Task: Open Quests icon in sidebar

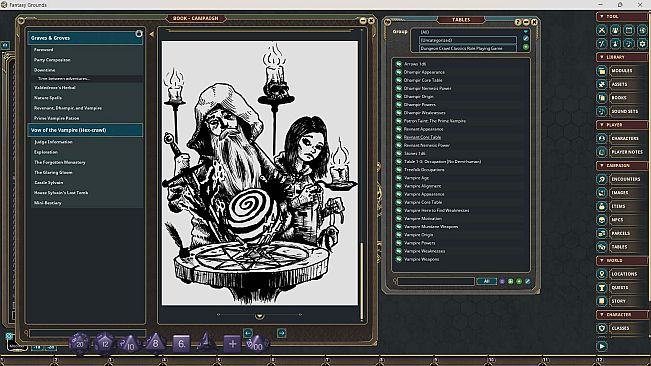Action: (x=602, y=288)
